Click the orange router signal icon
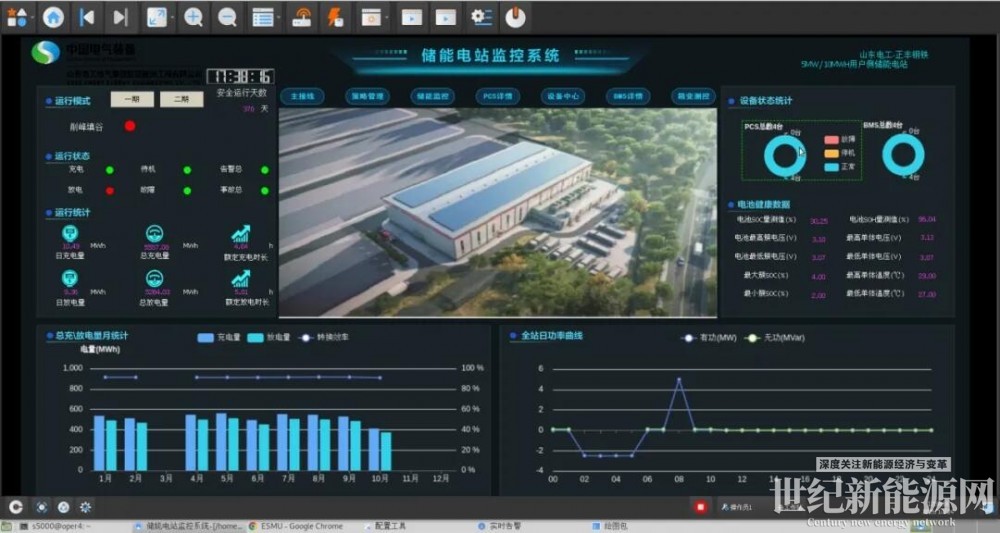 [x=301, y=16]
